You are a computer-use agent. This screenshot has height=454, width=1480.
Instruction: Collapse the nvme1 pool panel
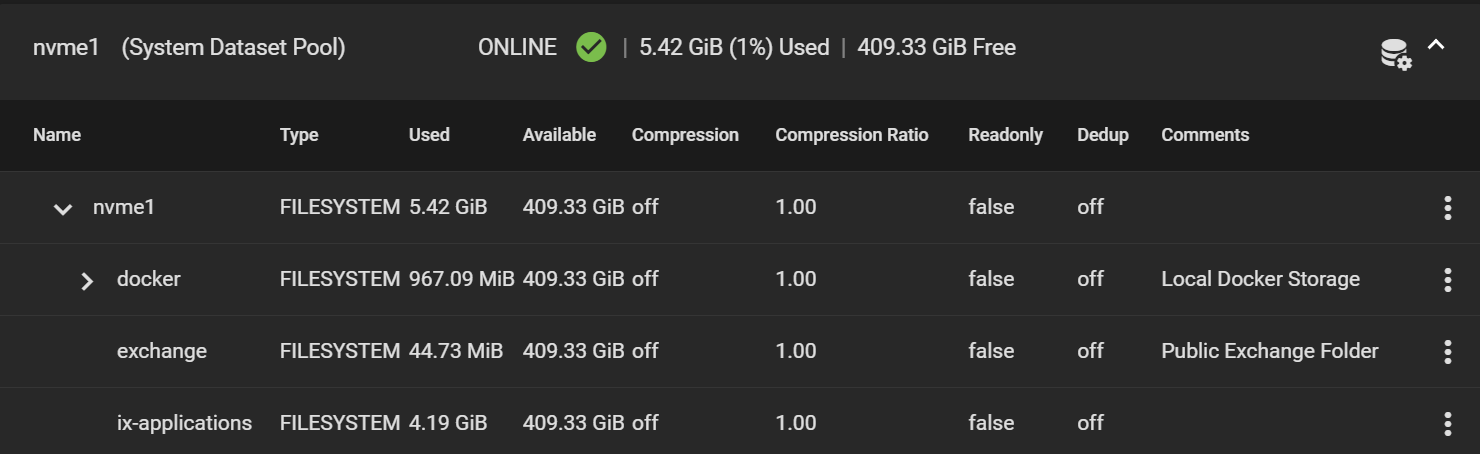1436,45
